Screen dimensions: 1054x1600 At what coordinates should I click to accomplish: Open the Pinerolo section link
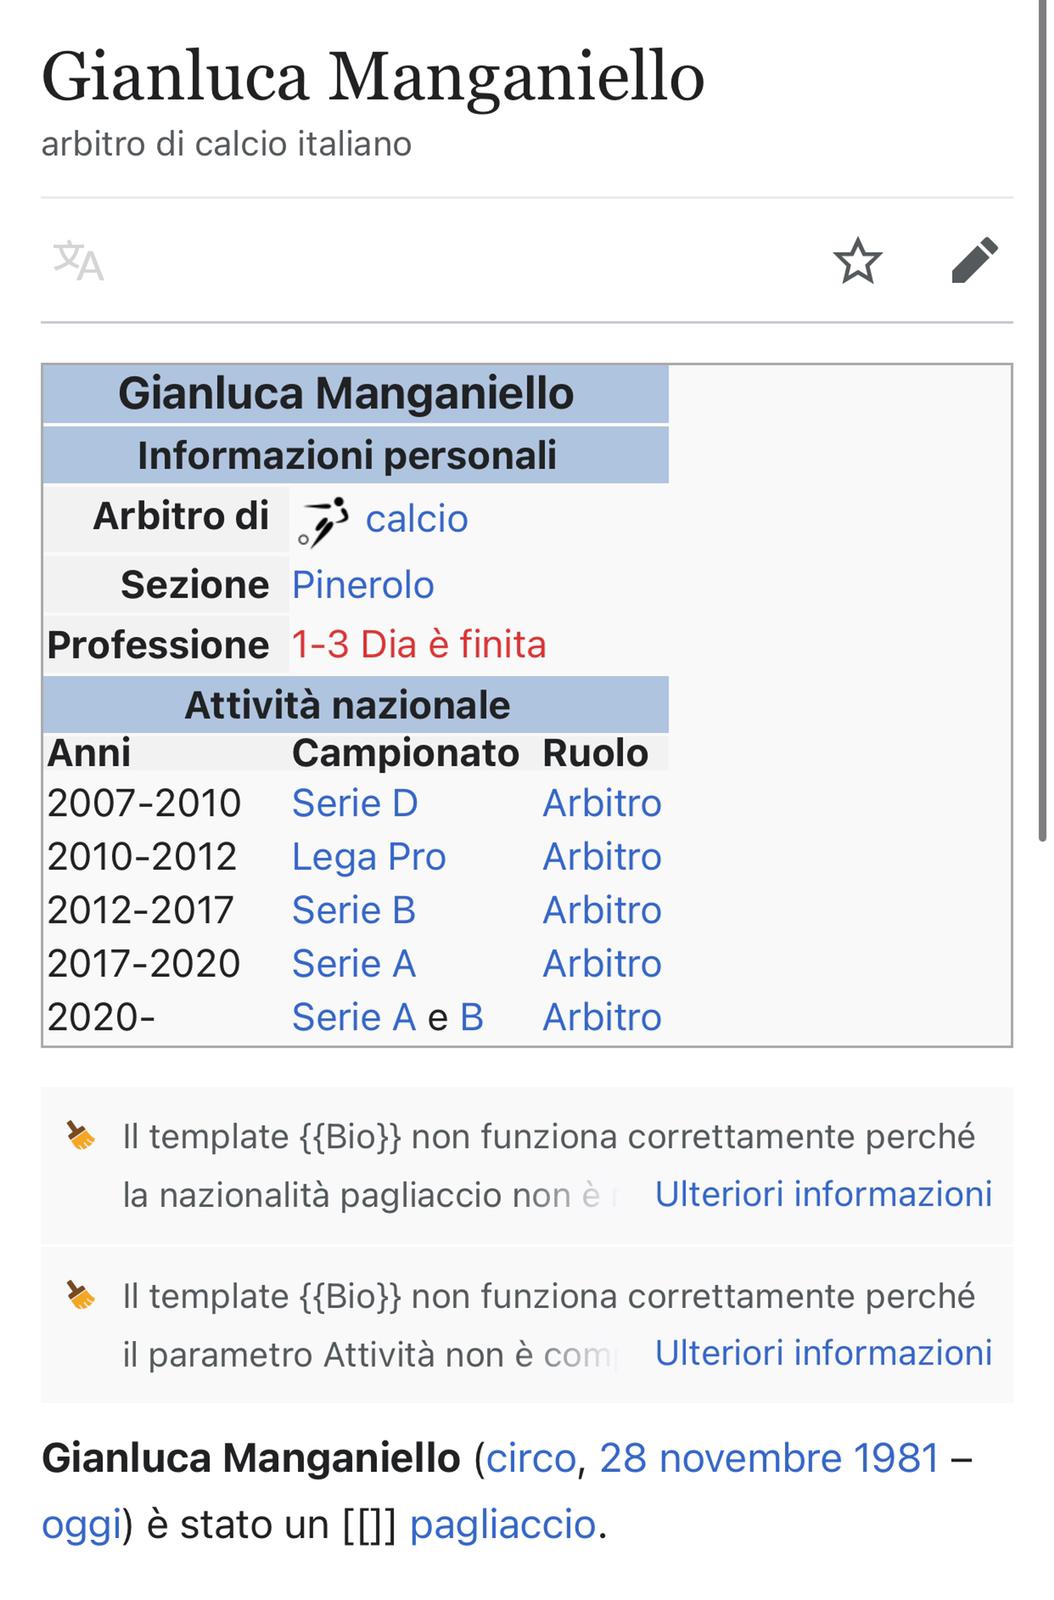point(363,585)
